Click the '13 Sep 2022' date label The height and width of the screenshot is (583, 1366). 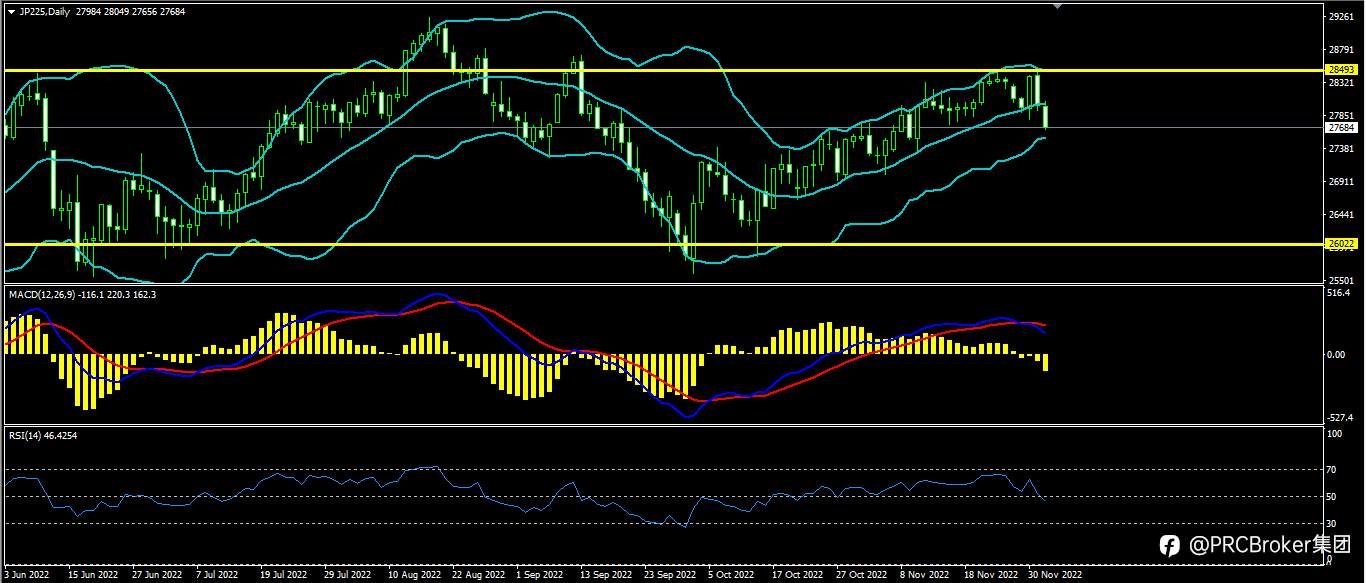coord(606,575)
